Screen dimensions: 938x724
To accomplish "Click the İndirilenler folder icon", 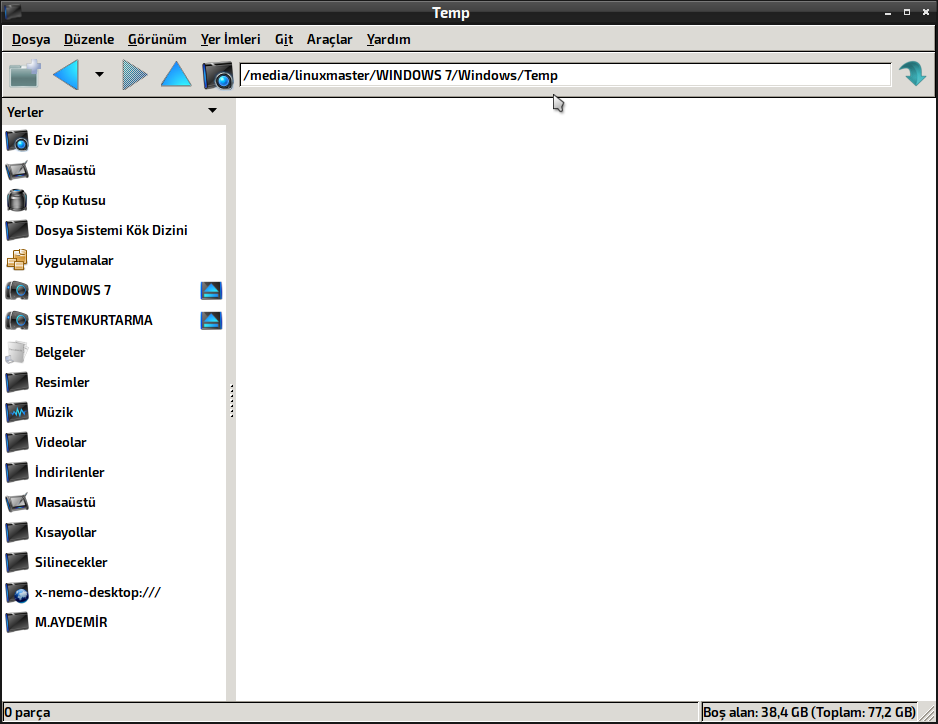I will (x=17, y=472).
